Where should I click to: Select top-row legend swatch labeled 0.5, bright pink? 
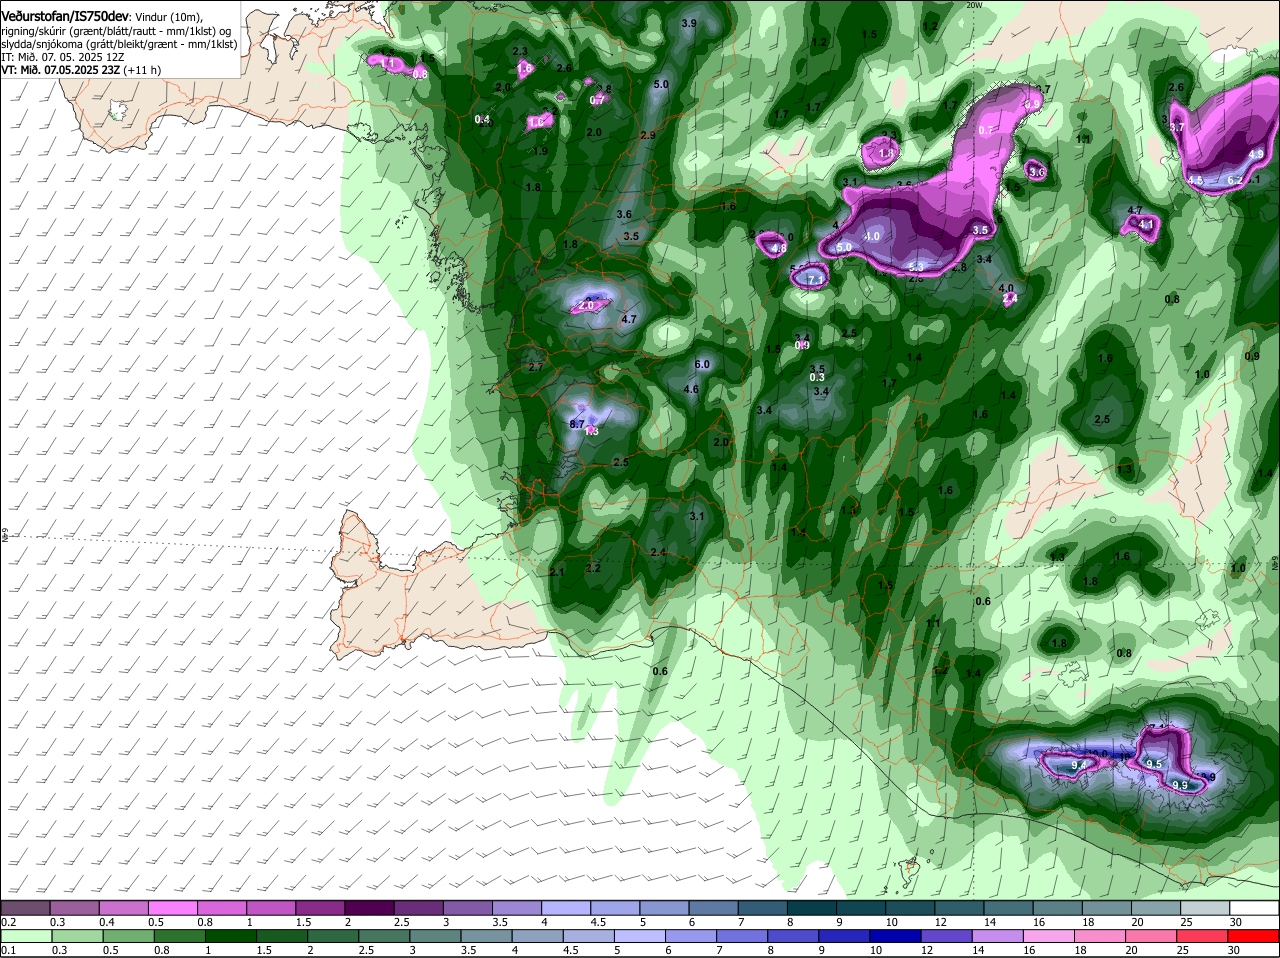(172, 908)
